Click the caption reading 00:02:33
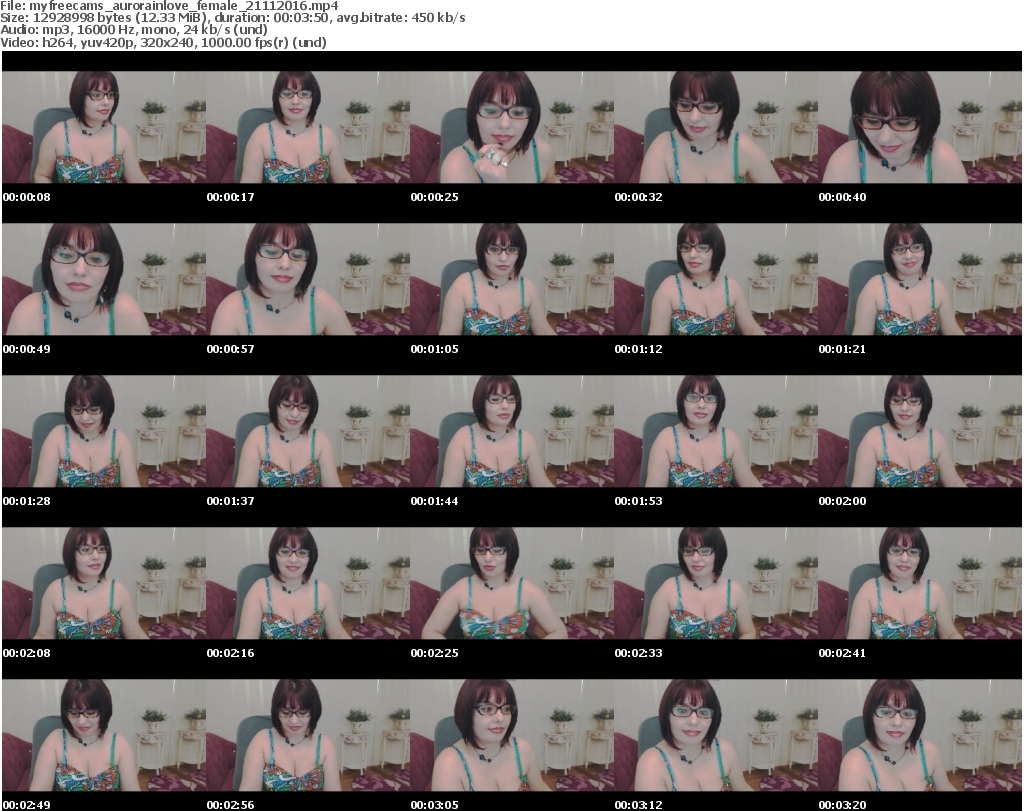The height and width of the screenshot is (811, 1024). (x=638, y=653)
